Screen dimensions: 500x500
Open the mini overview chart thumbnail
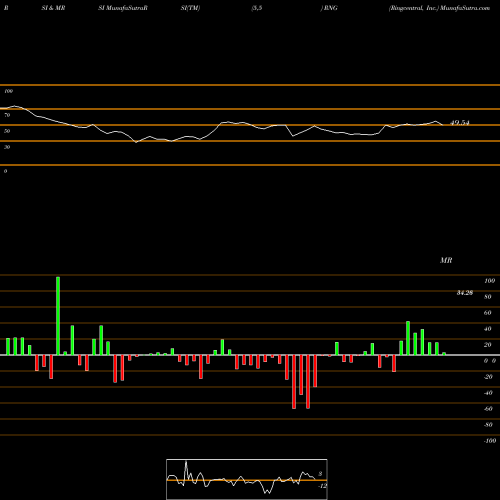coord(247,479)
